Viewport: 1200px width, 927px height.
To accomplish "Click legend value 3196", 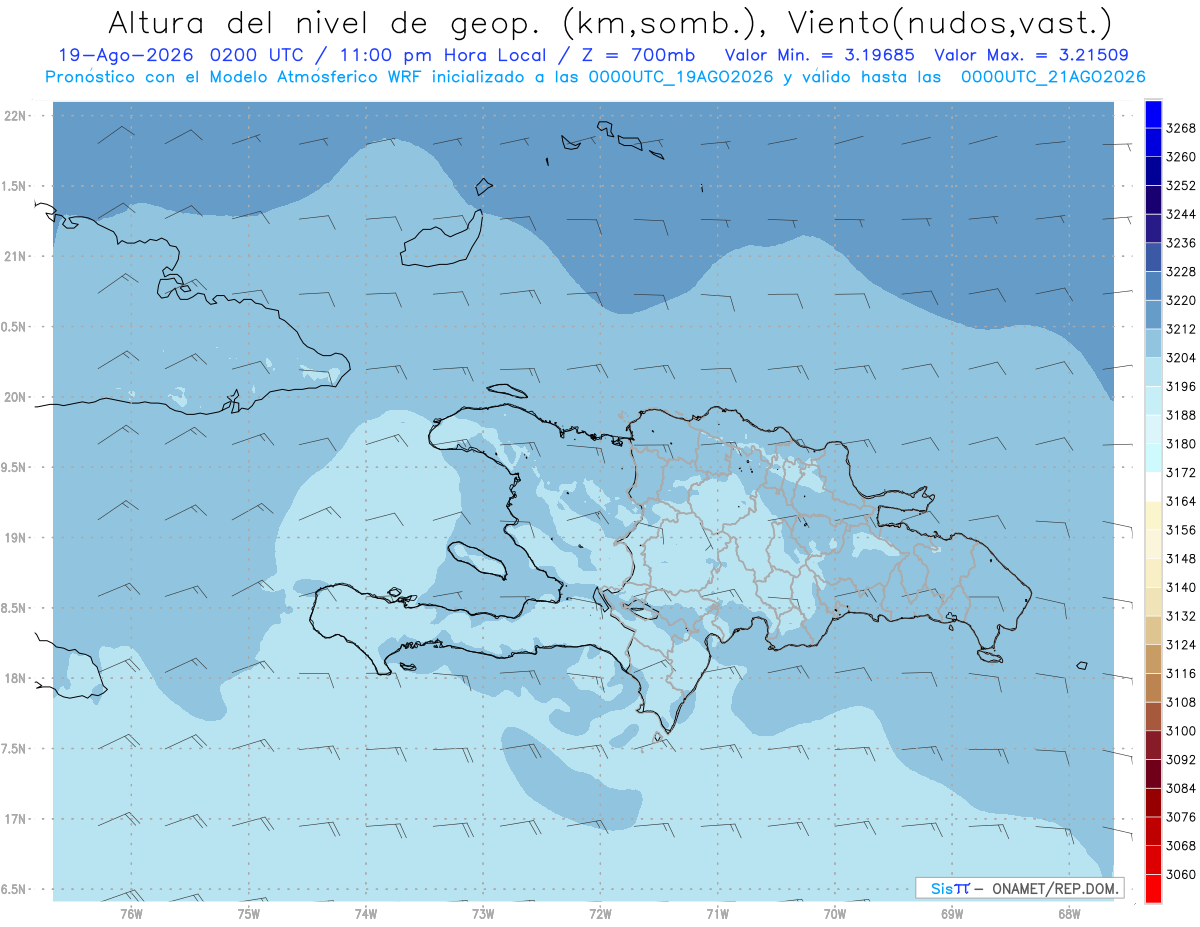I will click(1181, 387).
